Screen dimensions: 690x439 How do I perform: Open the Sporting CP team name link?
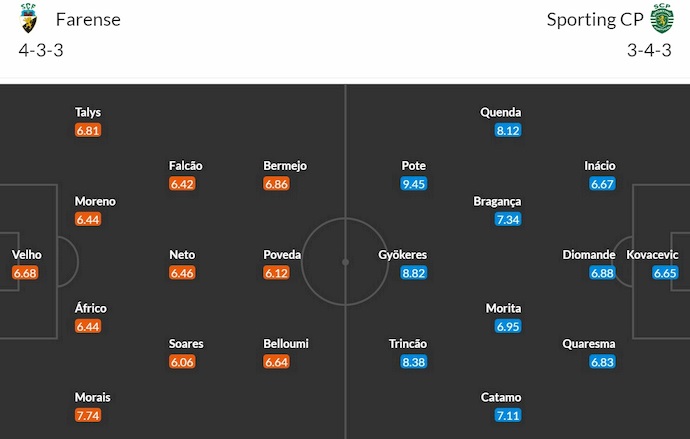tap(595, 20)
